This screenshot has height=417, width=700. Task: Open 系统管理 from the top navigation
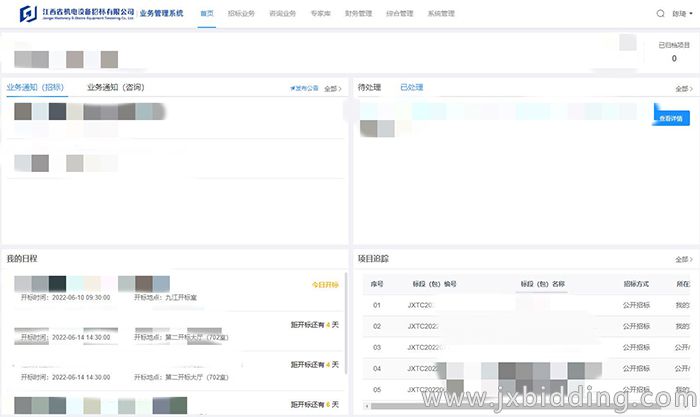[440, 14]
